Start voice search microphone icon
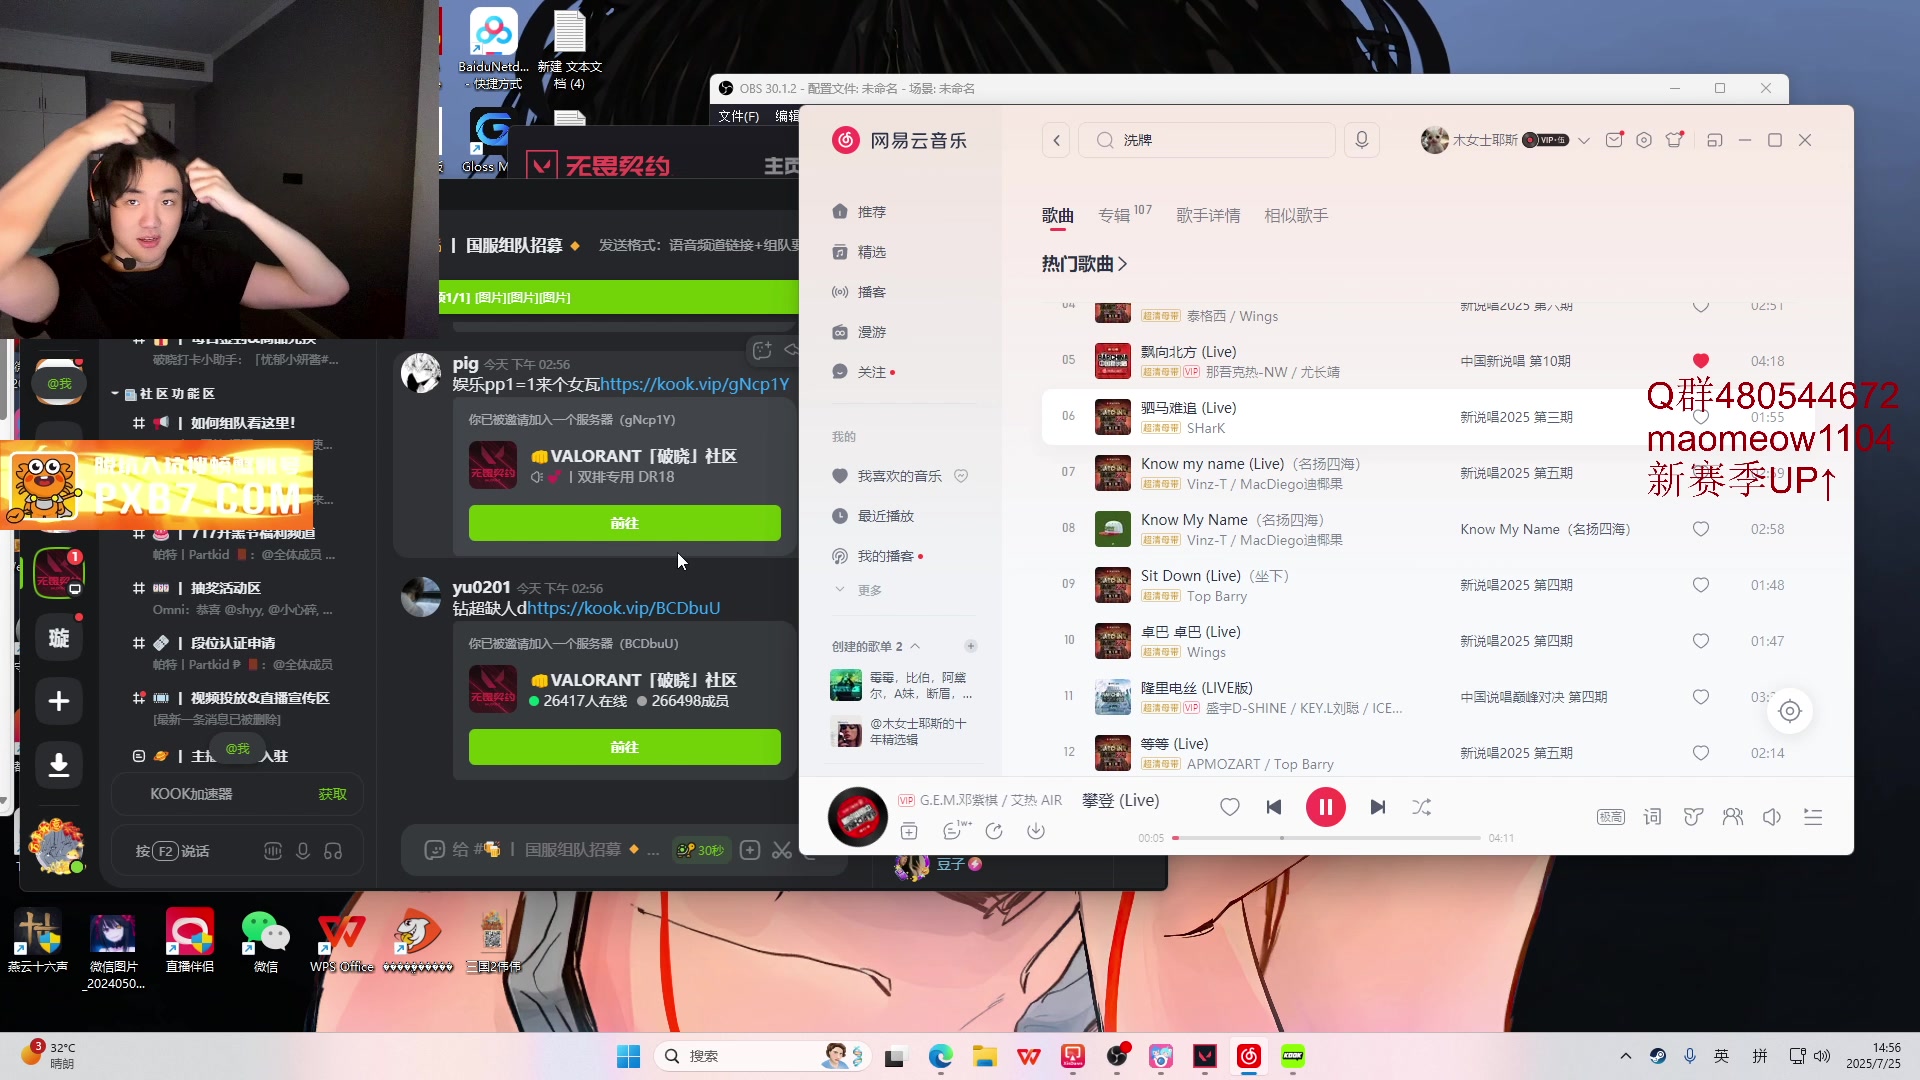The image size is (1920, 1080). [x=1361, y=140]
